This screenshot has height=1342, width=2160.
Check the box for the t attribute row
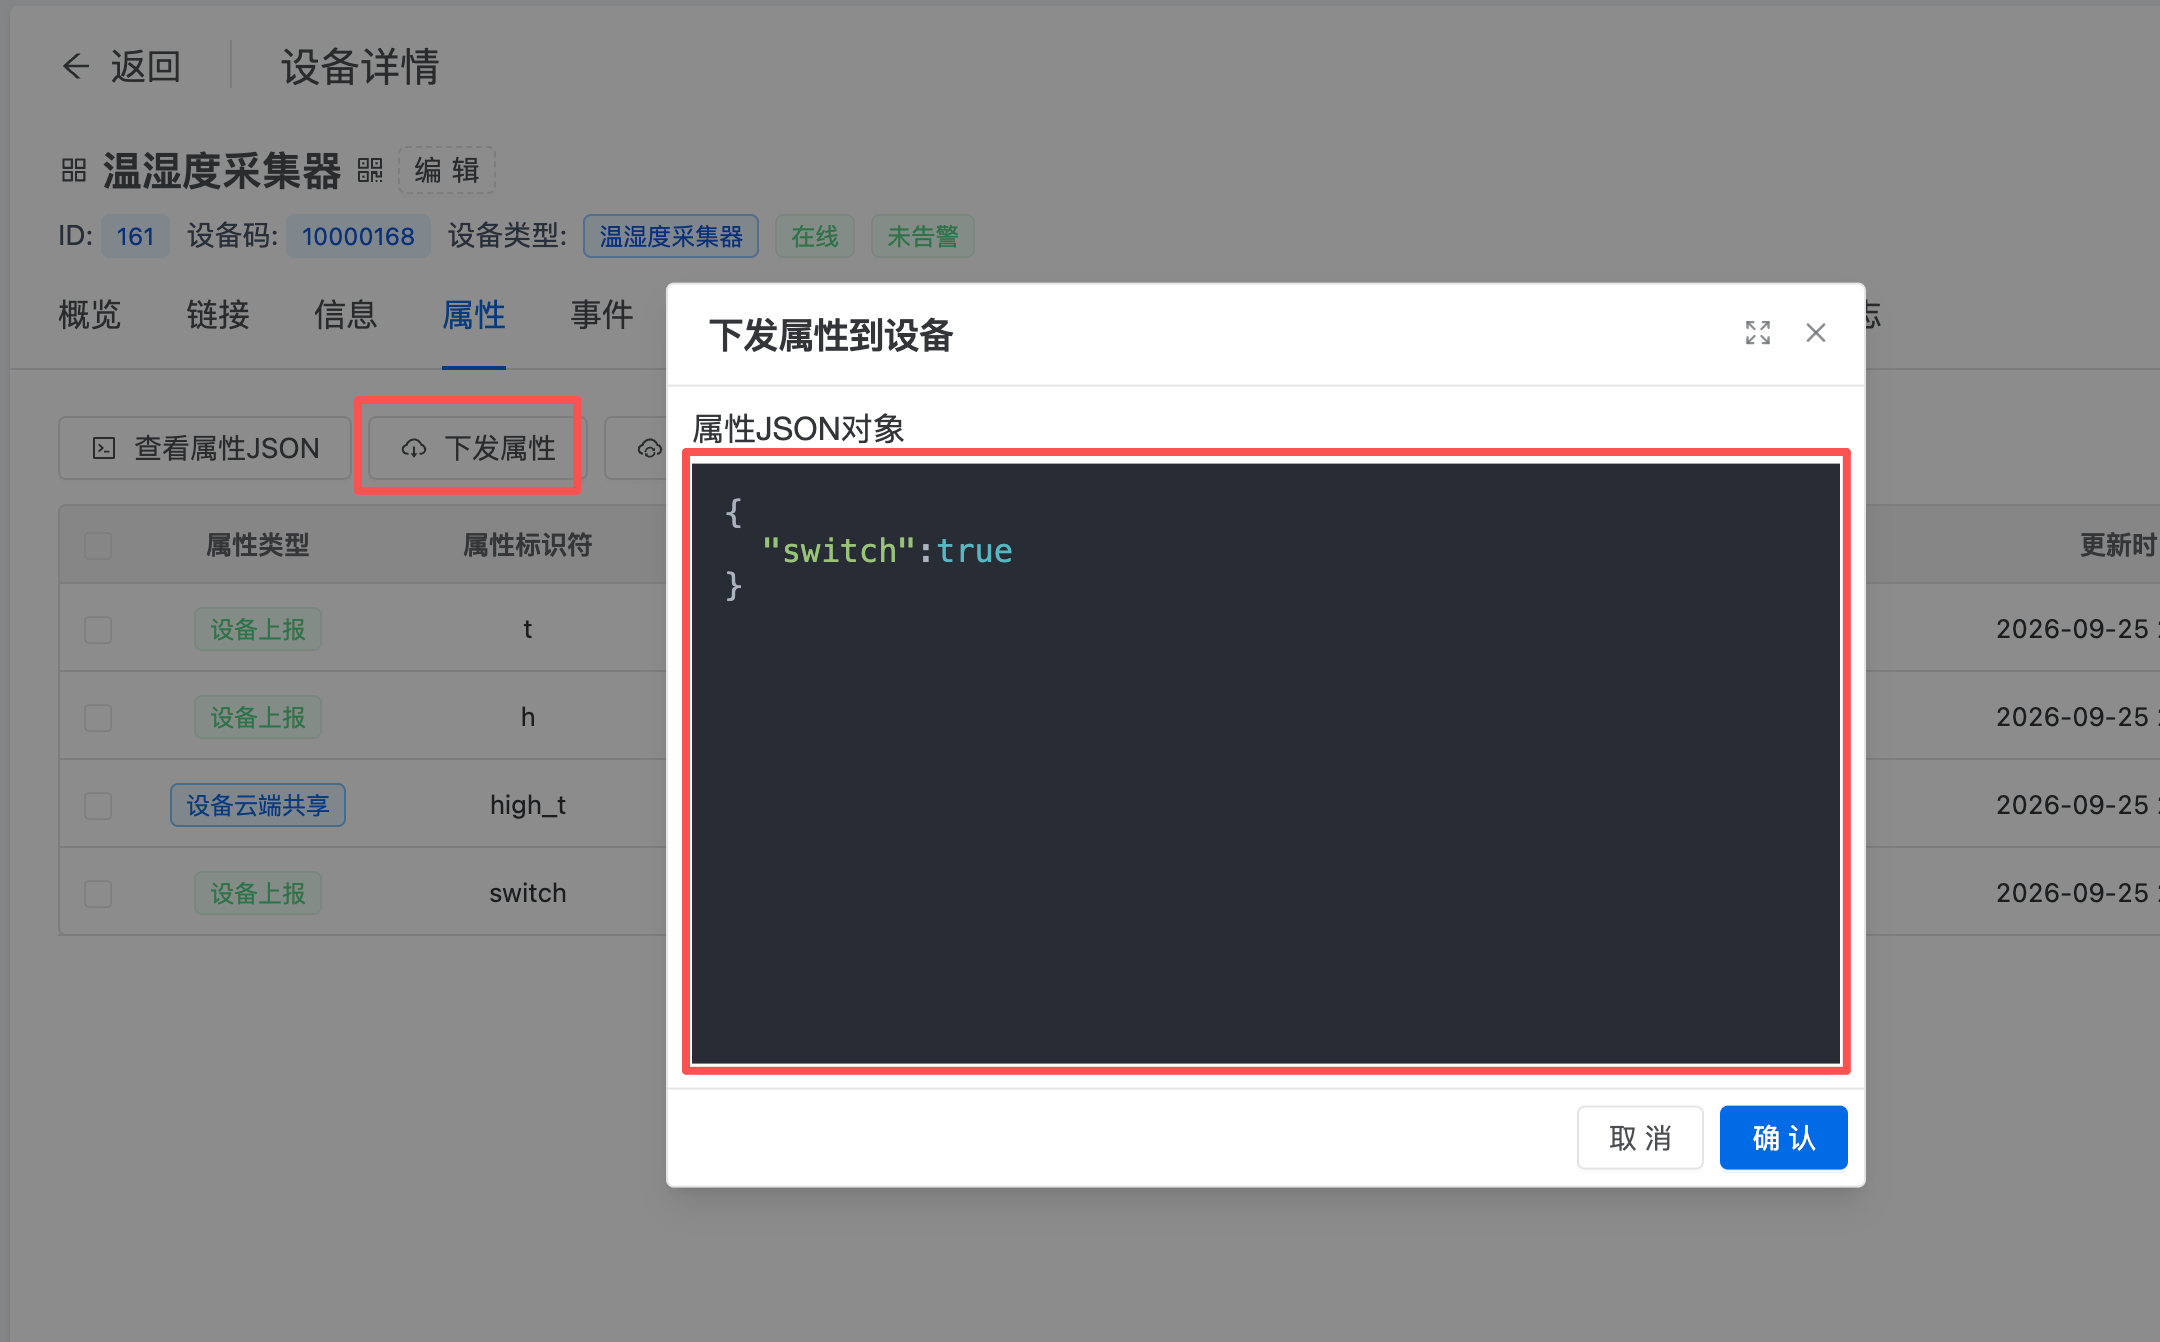(x=98, y=630)
